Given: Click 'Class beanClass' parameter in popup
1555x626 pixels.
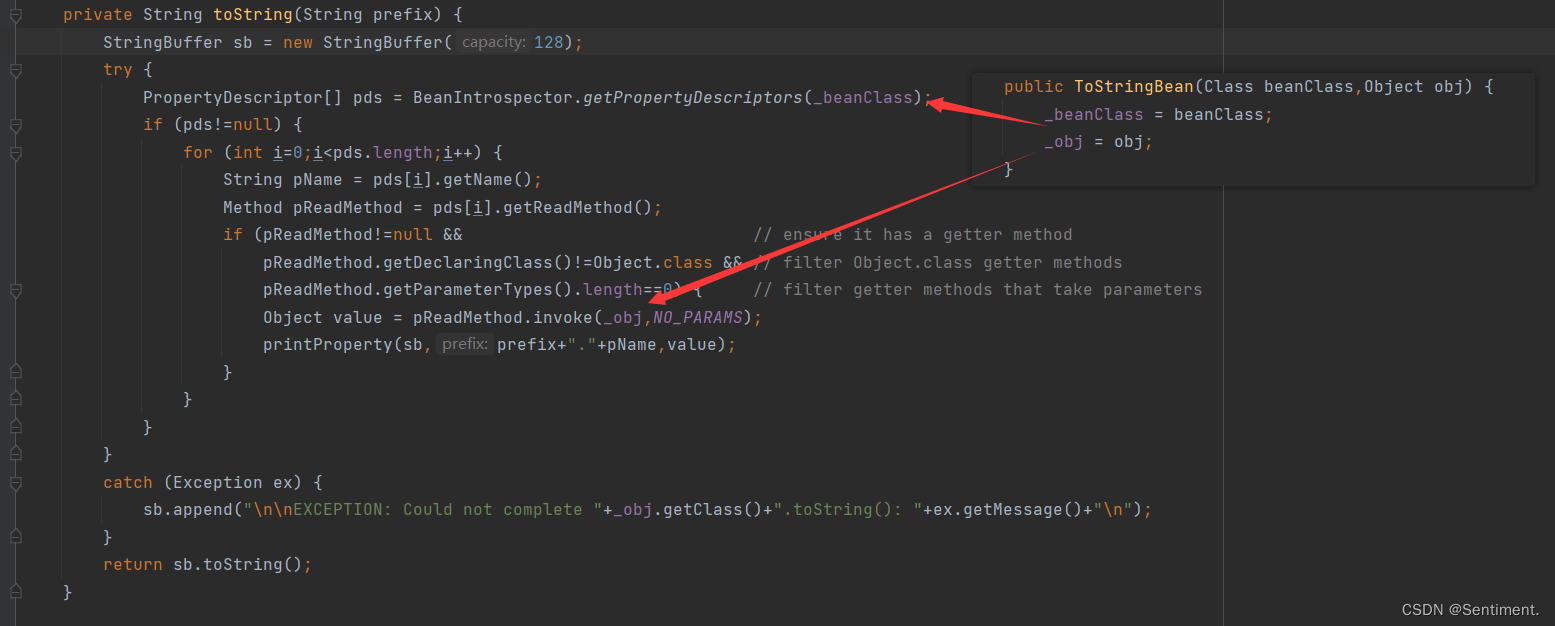Looking at the screenshot, I should coord(1279,86).
